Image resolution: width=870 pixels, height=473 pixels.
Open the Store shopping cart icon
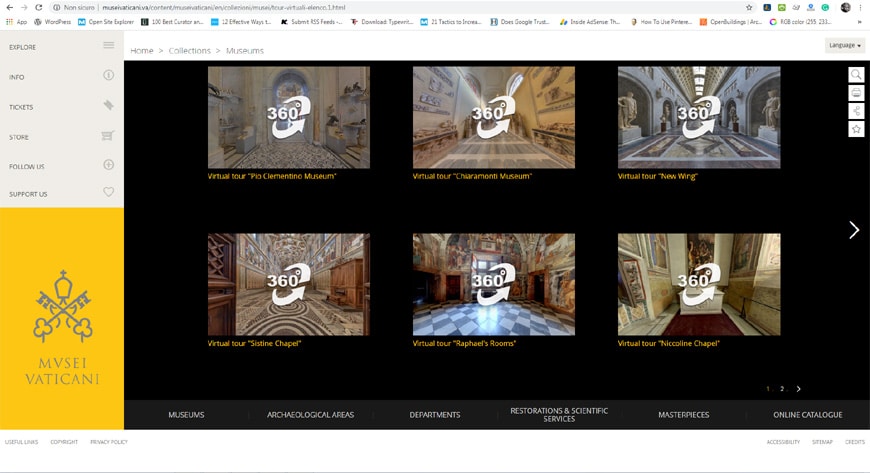point(108,135)
